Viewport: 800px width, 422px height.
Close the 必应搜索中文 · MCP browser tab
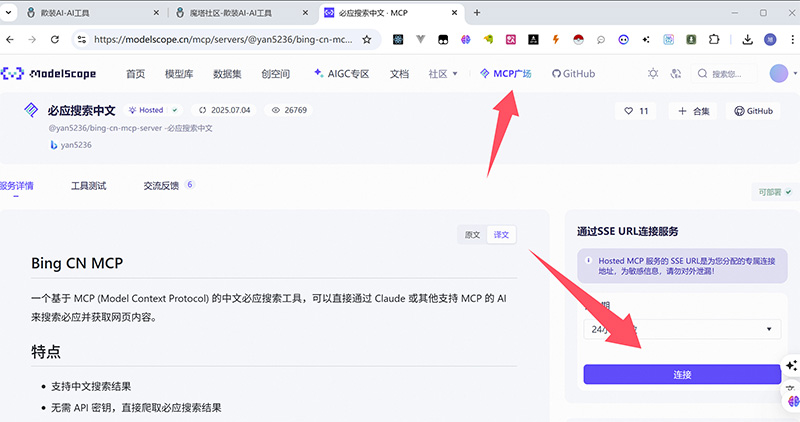click(x=454, y=13)
